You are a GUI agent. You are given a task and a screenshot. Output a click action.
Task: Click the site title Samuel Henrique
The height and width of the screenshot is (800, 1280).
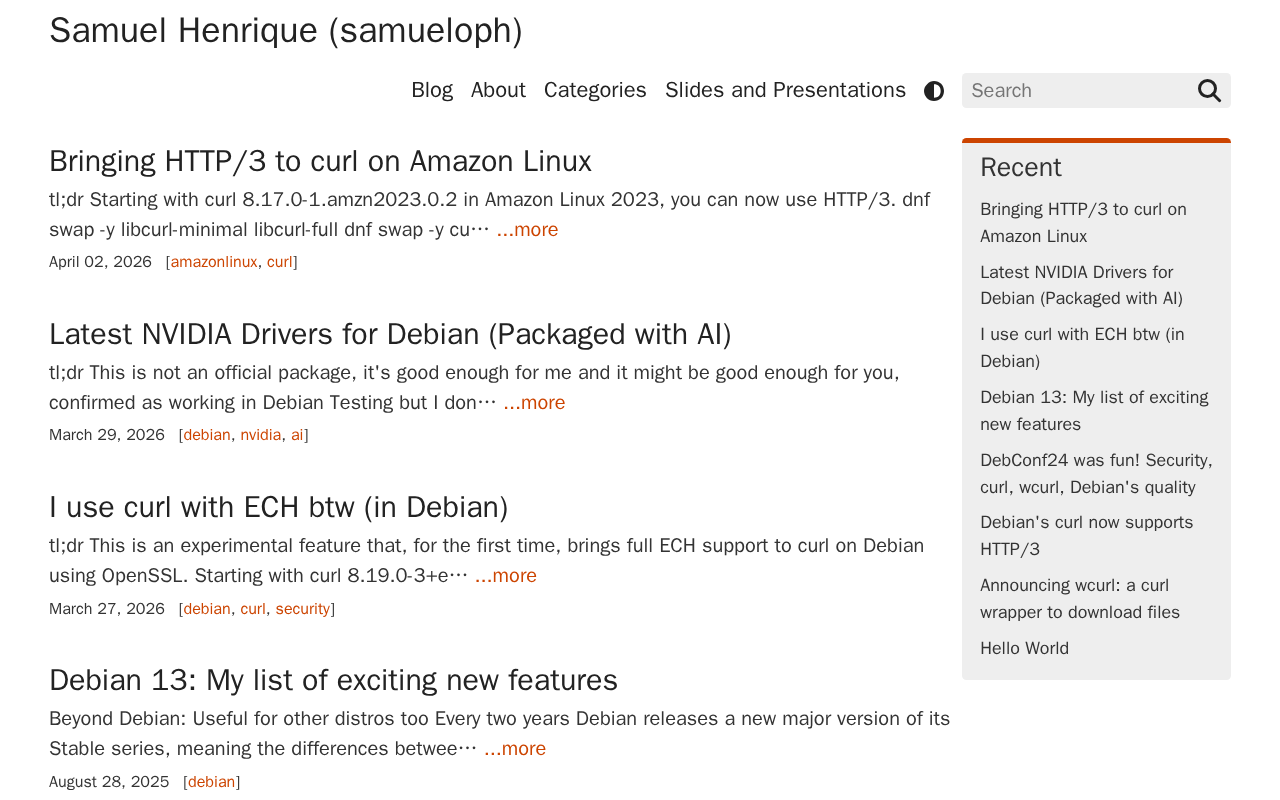[x=286, y=31]
